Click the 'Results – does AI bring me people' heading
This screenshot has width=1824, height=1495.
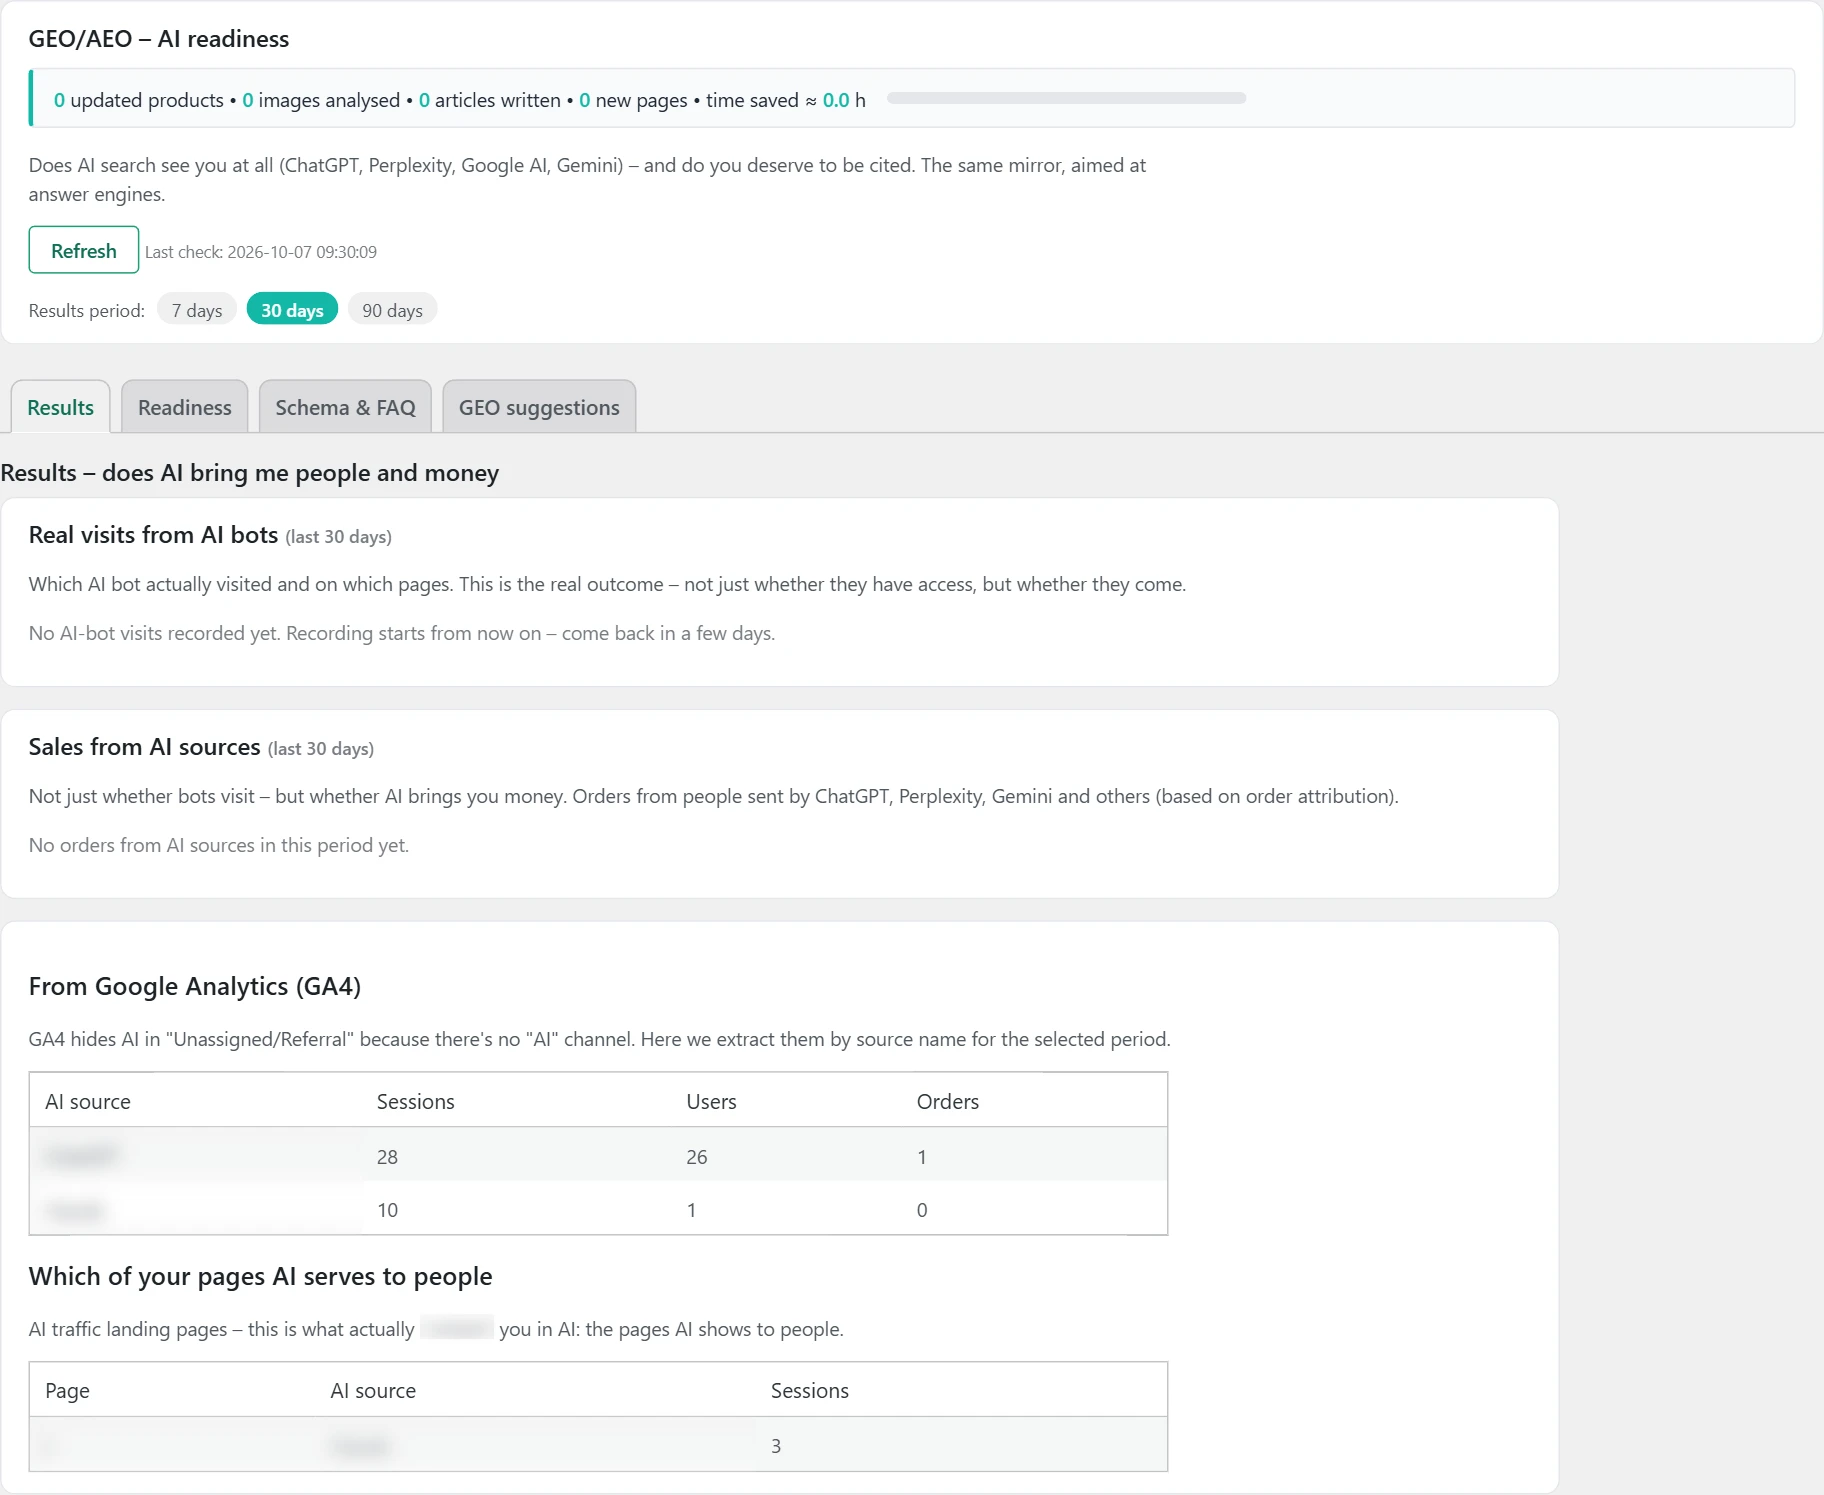[x=250, y=472]
